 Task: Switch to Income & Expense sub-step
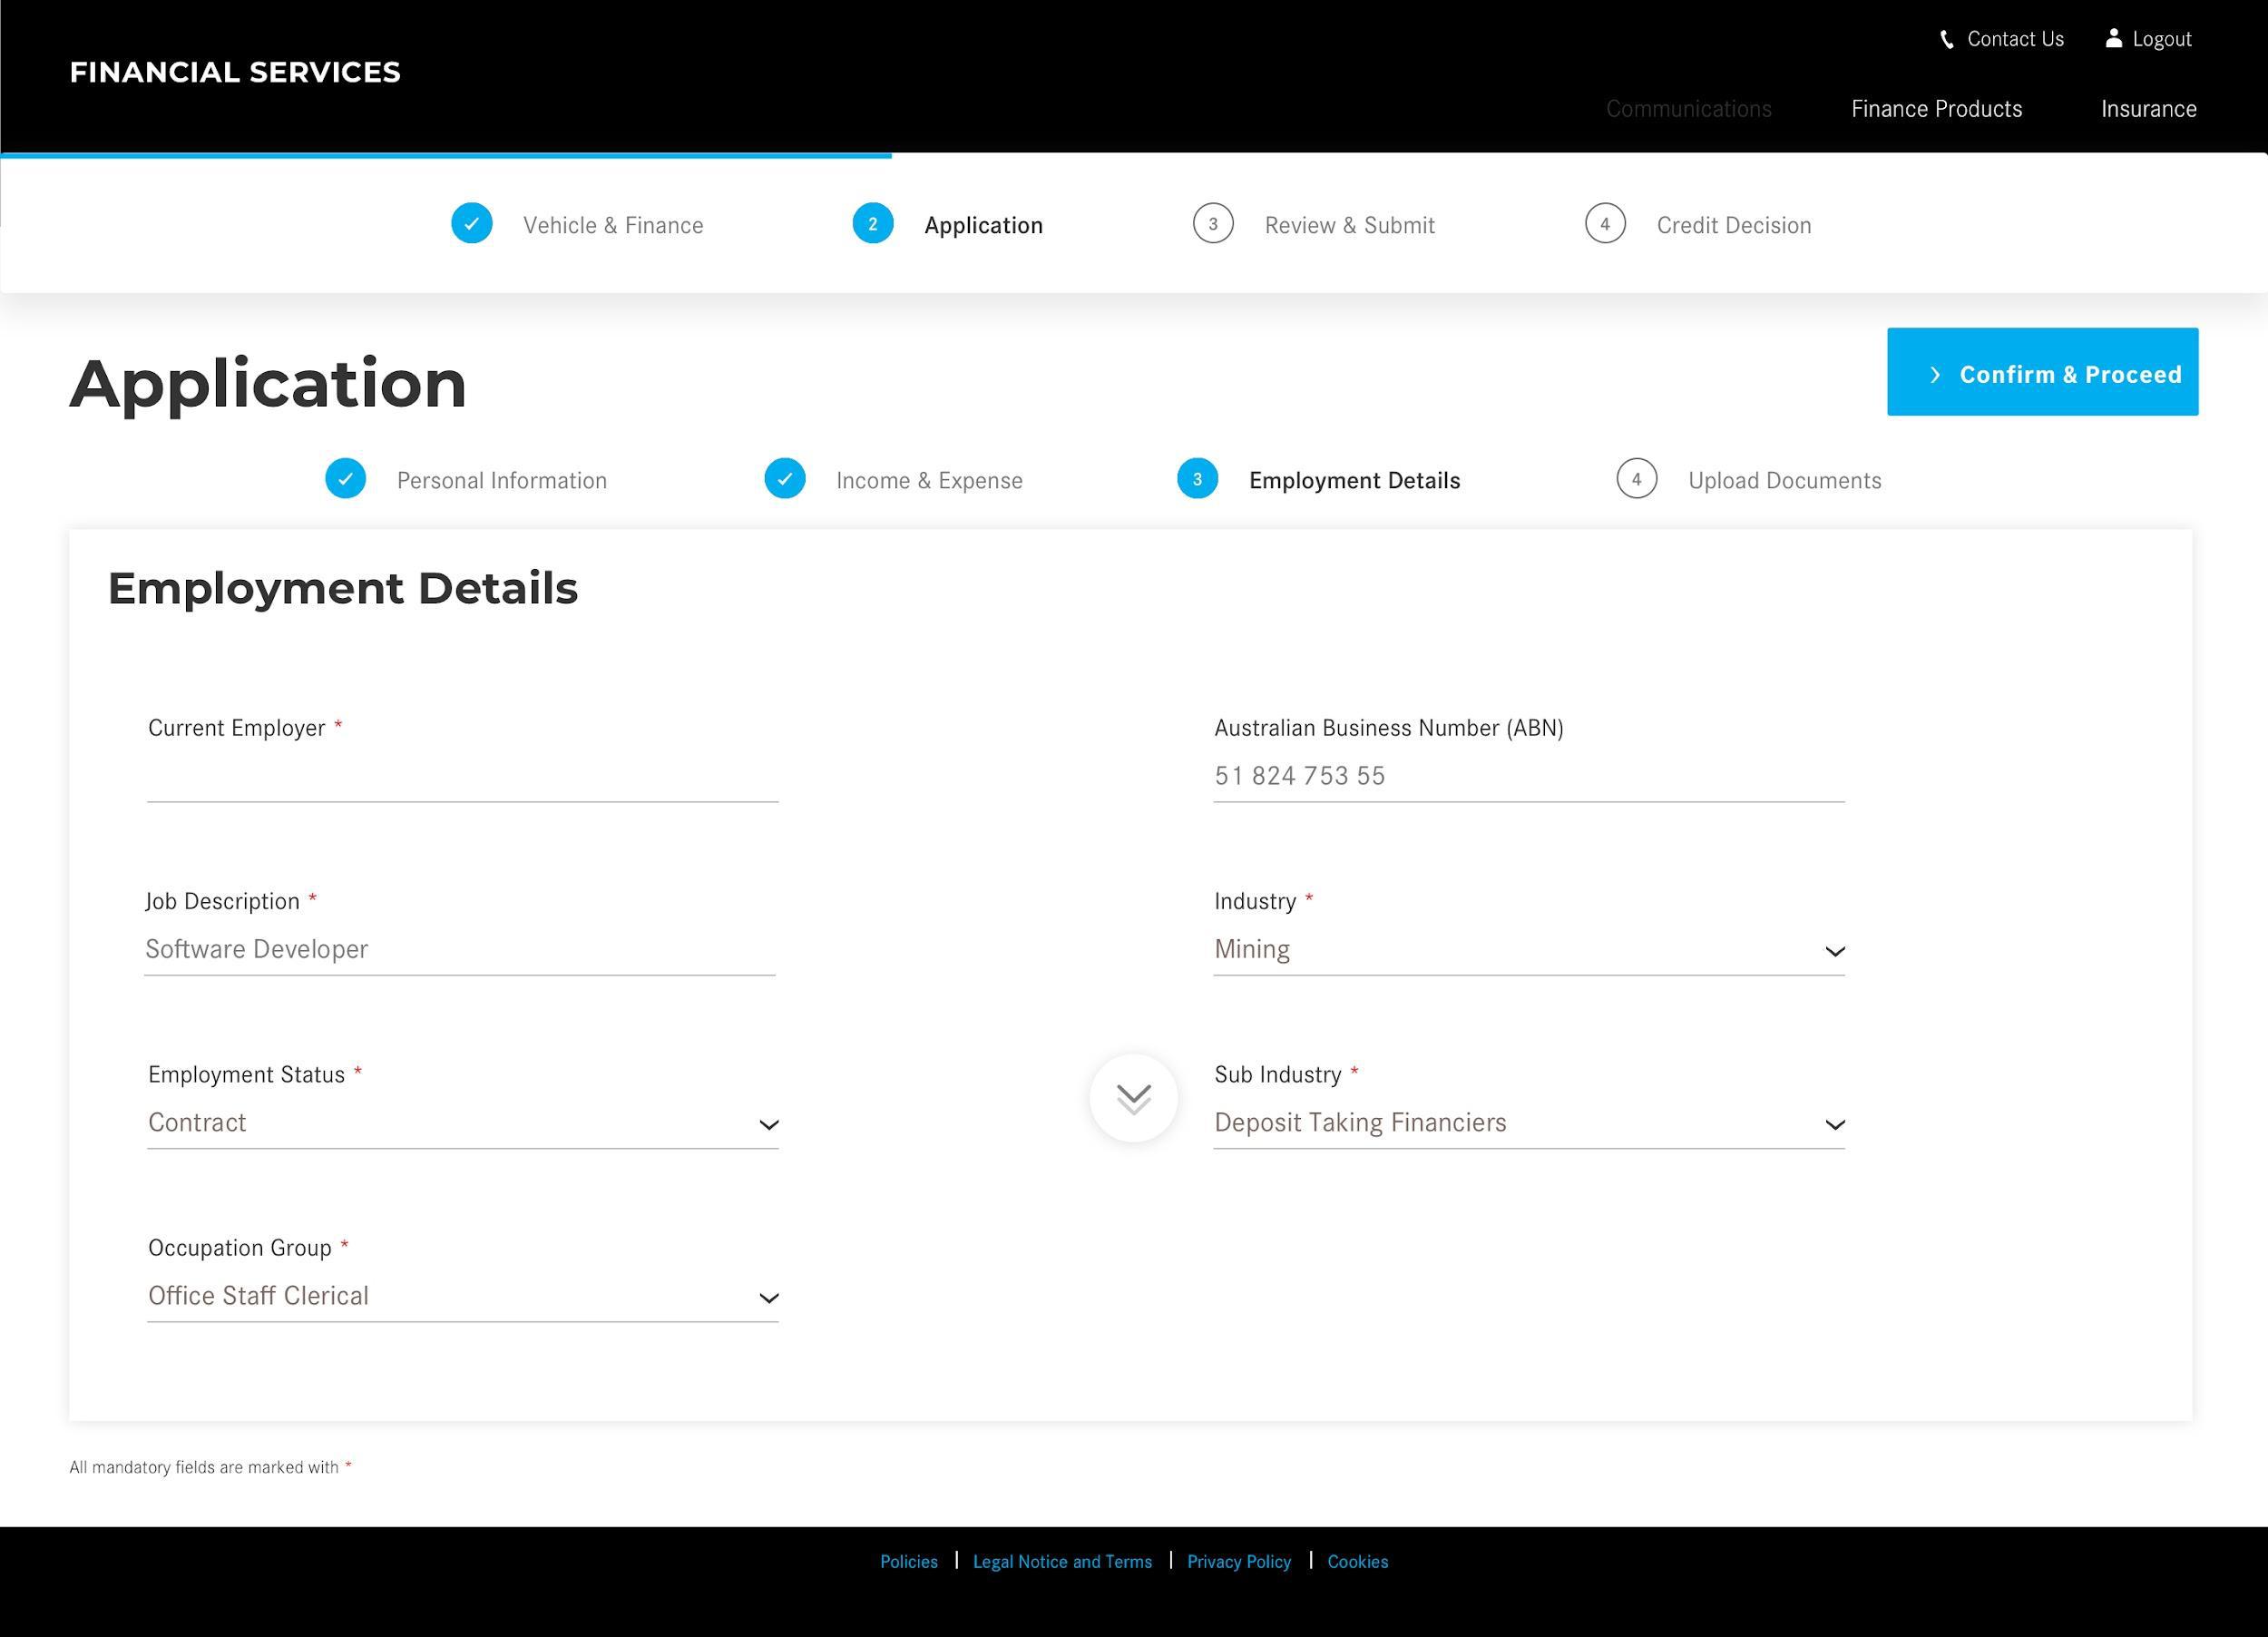pyautogui.click(x=929, y=481)
